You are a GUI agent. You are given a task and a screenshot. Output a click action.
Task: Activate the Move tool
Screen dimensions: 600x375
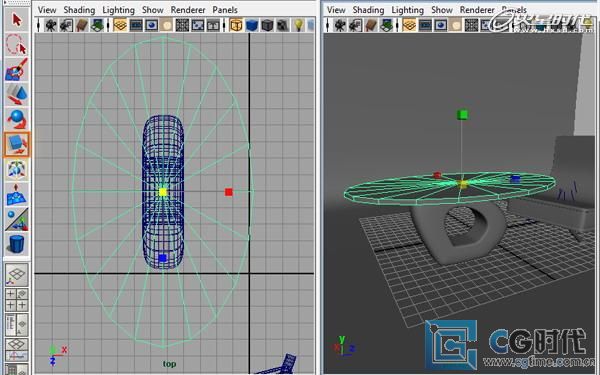[x=16, y=94]
